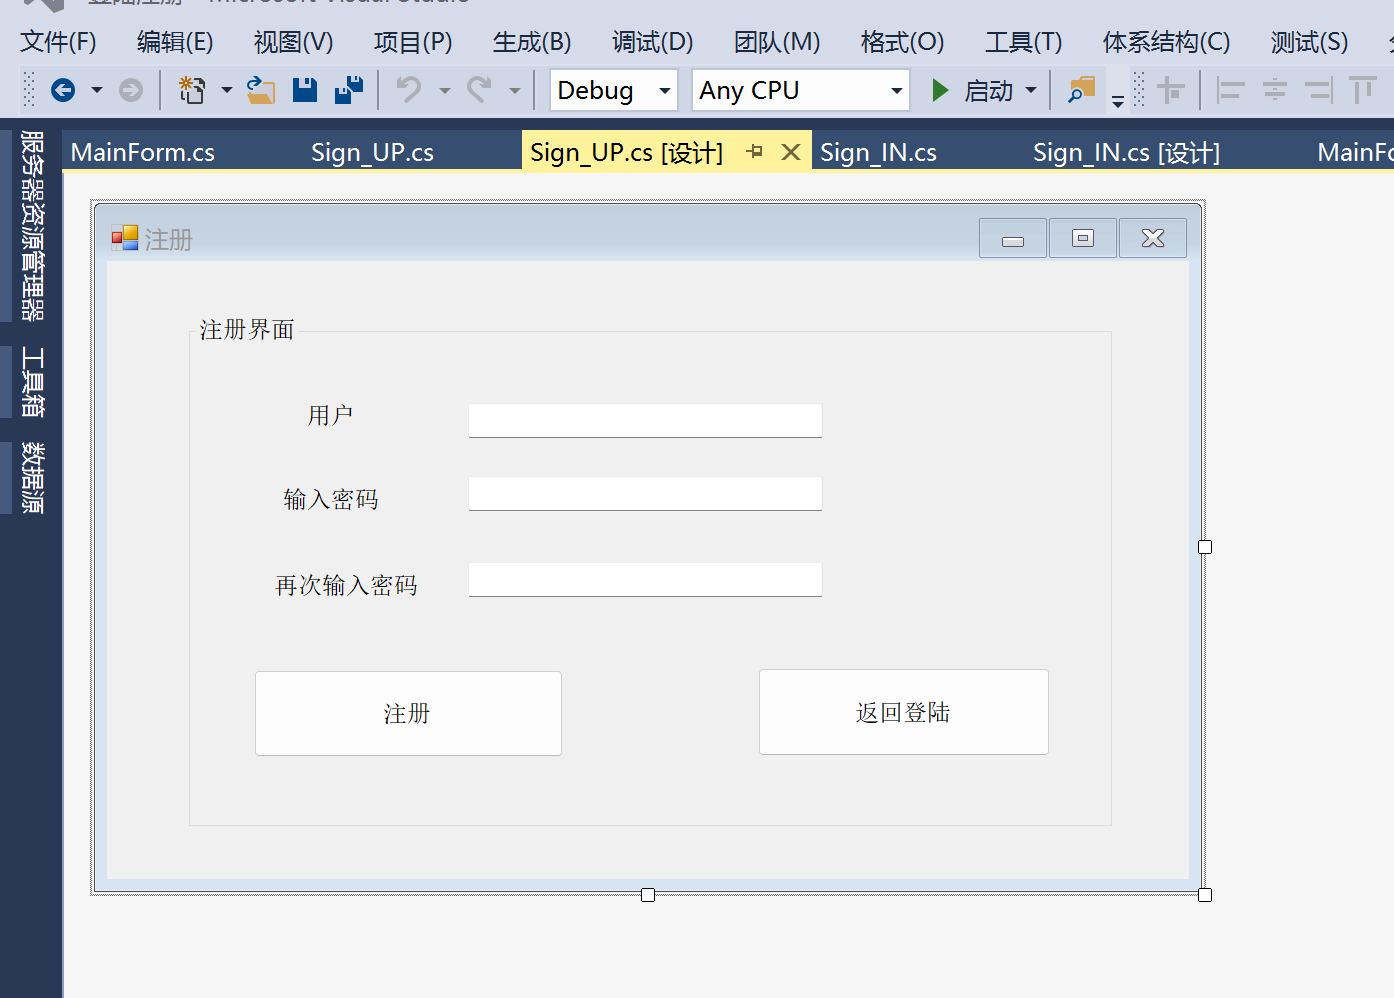Select the 用户 text box
This screenshot has width=1394, height=998.
pos(645,420)
